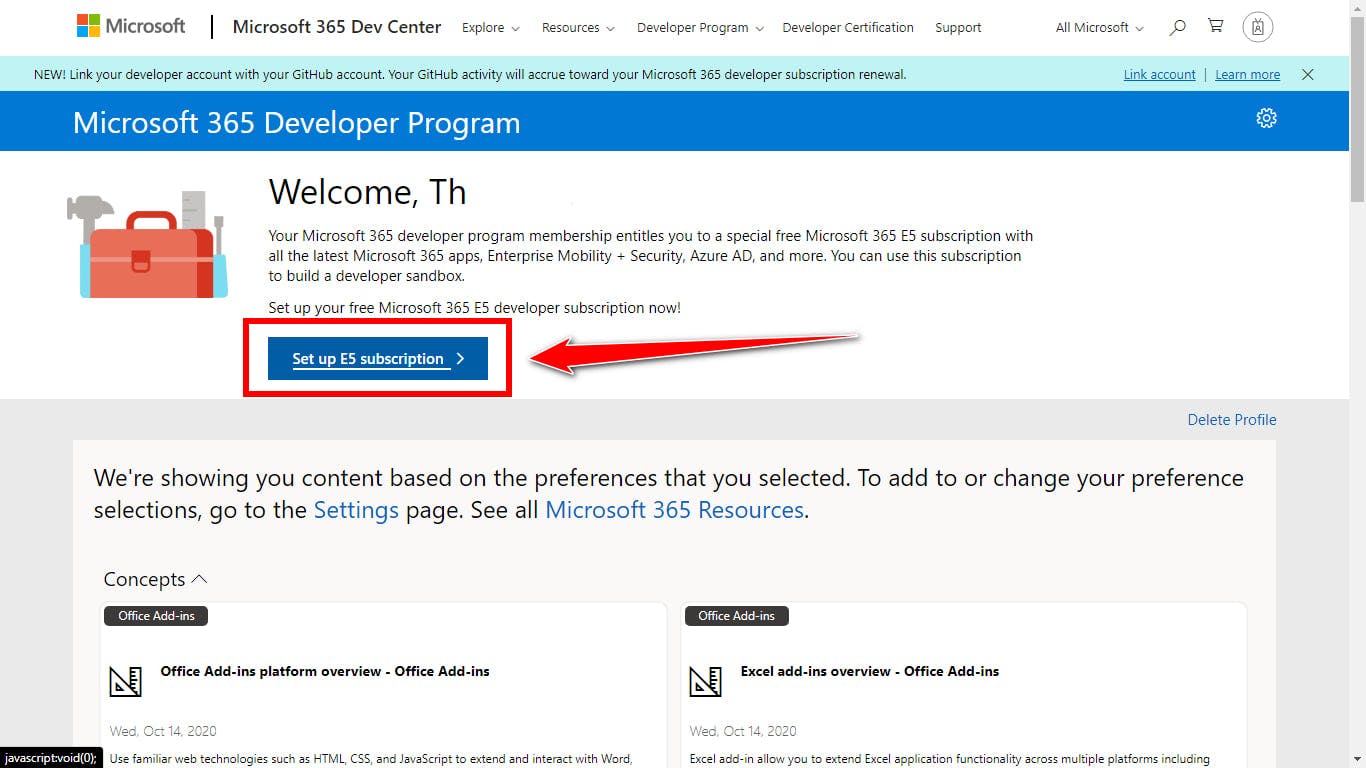Viewport: 1366px width, 768px height.
Task: Open the Microsoft 365 Resources link
Action: pos(674,510)
